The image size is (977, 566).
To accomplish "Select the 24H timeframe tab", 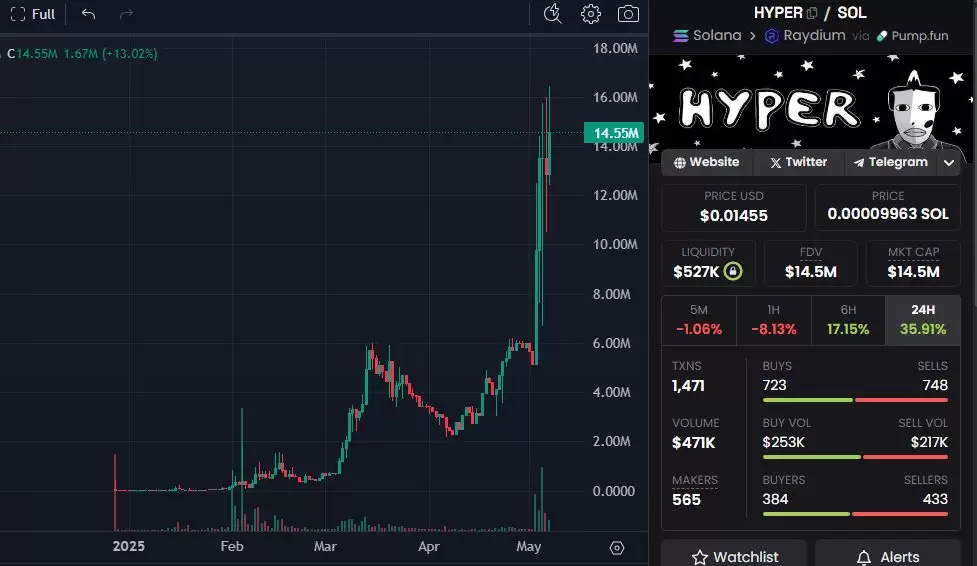I will click(923, 320).
